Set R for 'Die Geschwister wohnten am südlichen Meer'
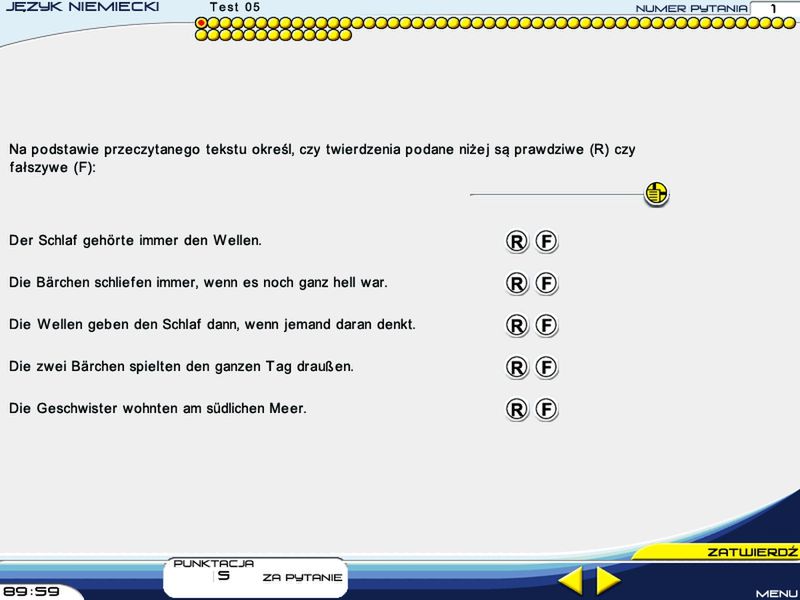Image resolution: width=800 pixels, height=600 pixels. point(517,409)
